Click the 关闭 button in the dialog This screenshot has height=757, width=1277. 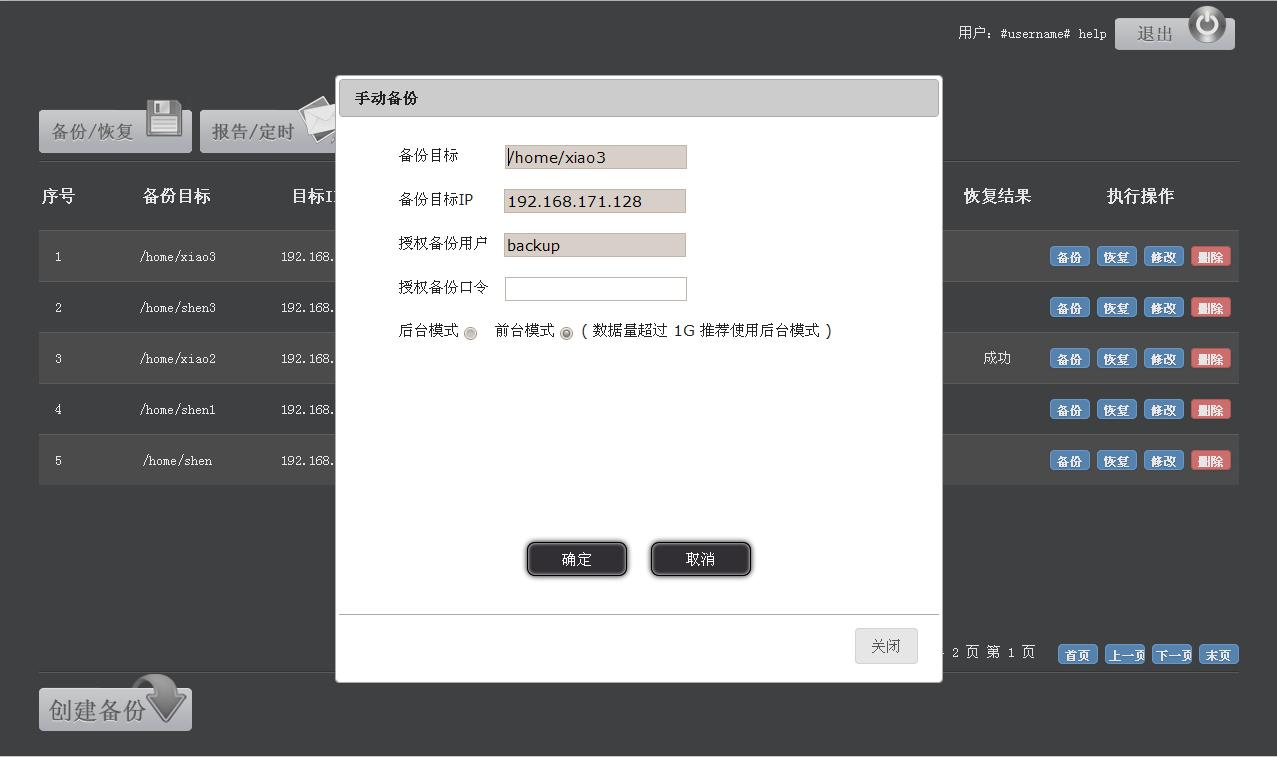coord(886,646)
